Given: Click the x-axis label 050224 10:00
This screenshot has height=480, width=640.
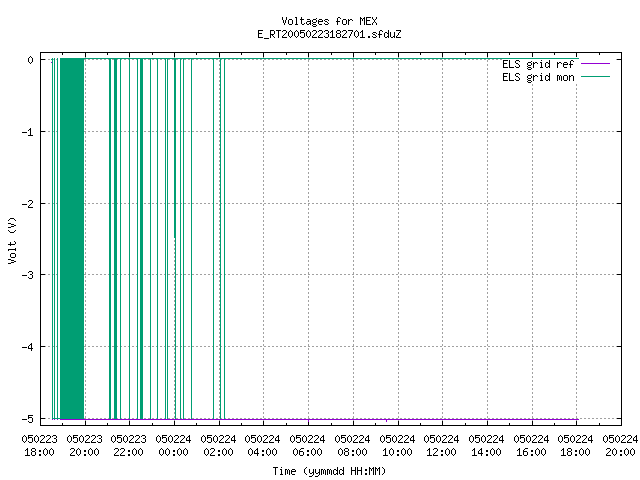Looking at the screenshot, I should [397, 446].
